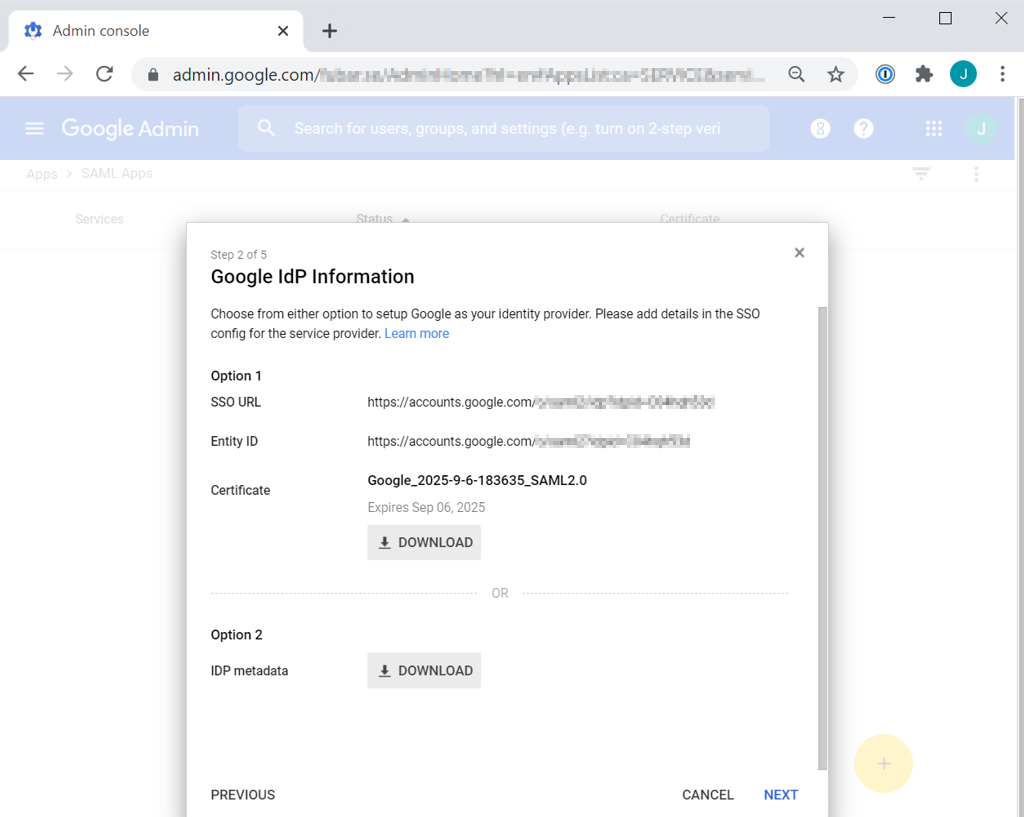This screenshot has width=1024, height=817.
Task: Open the Google Admin hamburger menu
Action: click(x=35, y=128)
